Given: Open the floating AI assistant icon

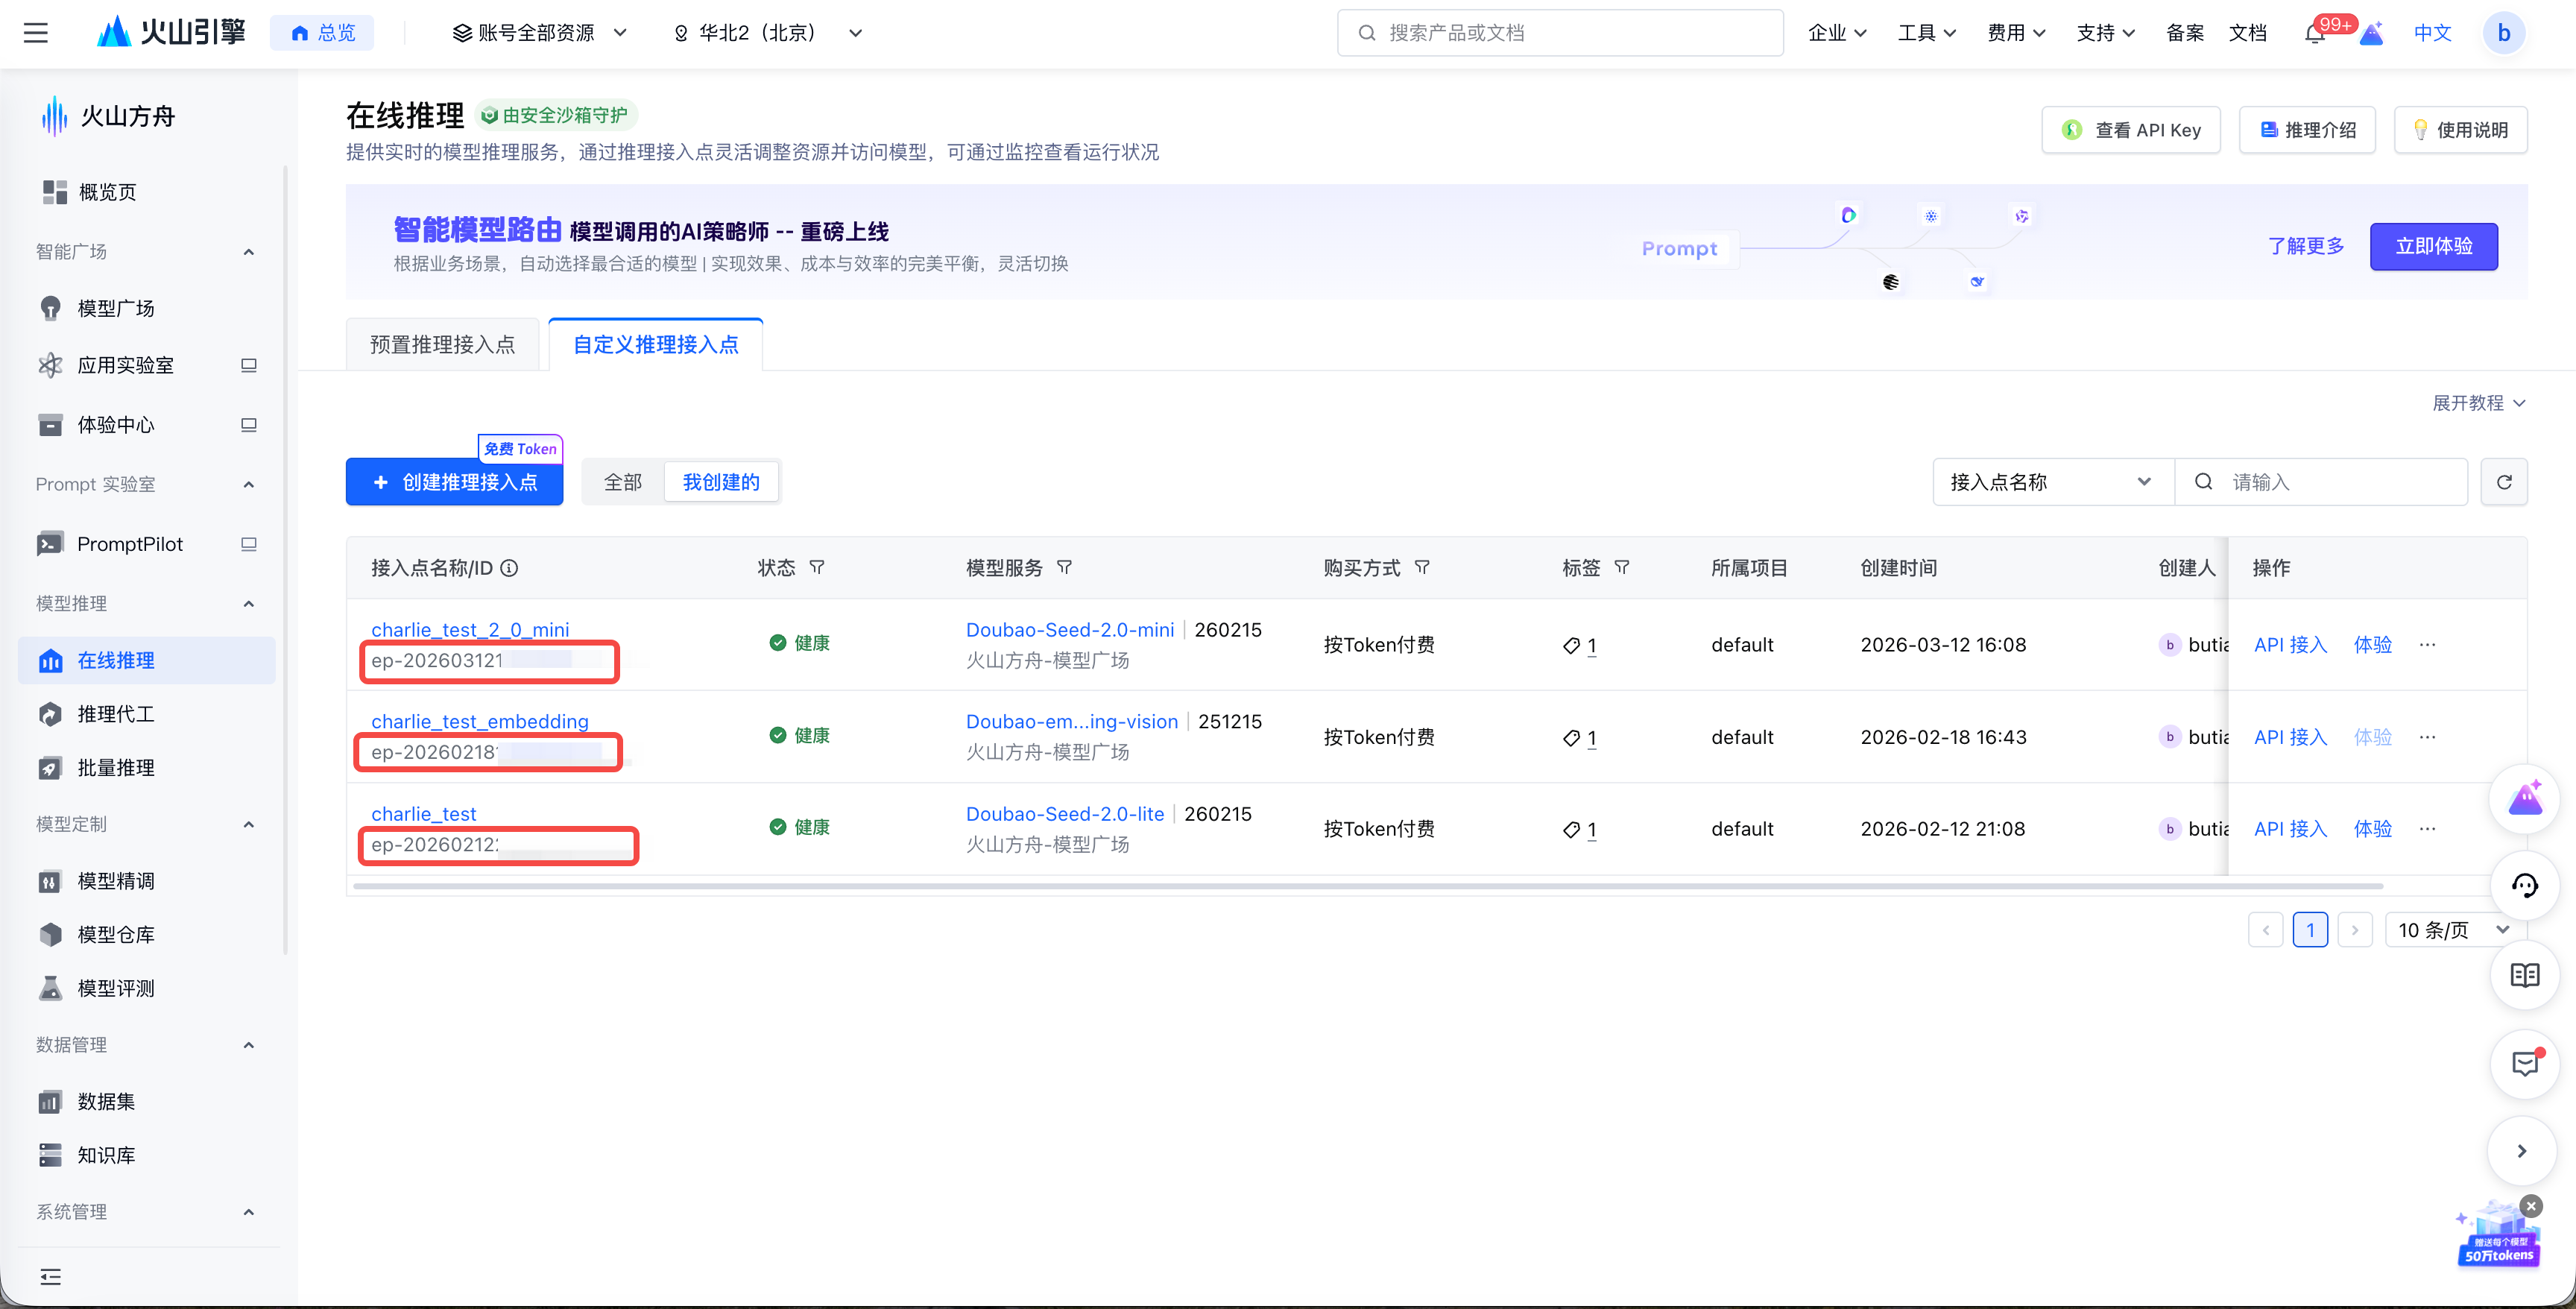Looking at the screenshot, I should click(x=2524, y=799).
